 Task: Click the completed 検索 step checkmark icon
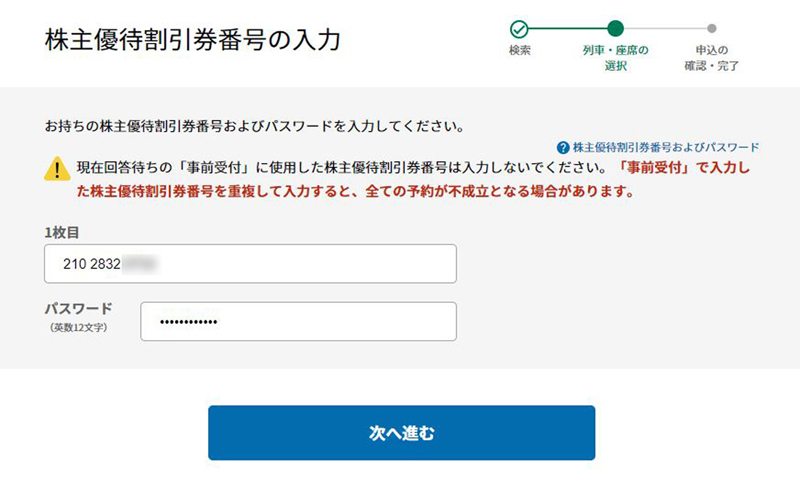point(519,29)
